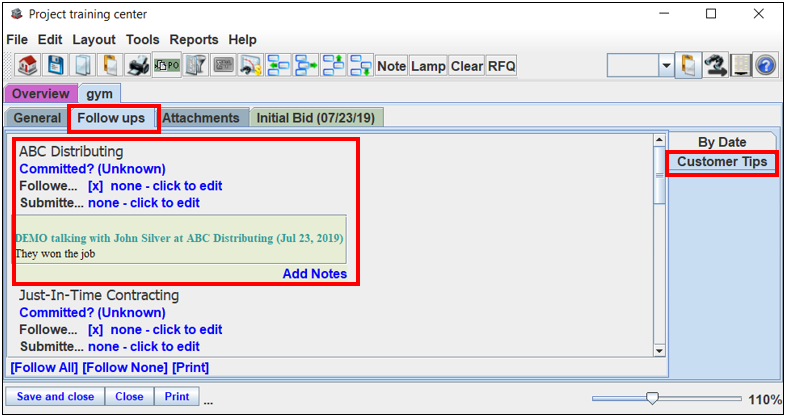The width and height of the screenshot is (787, 416).
Task: Click Save and close button
Action: tap(55, 396)
